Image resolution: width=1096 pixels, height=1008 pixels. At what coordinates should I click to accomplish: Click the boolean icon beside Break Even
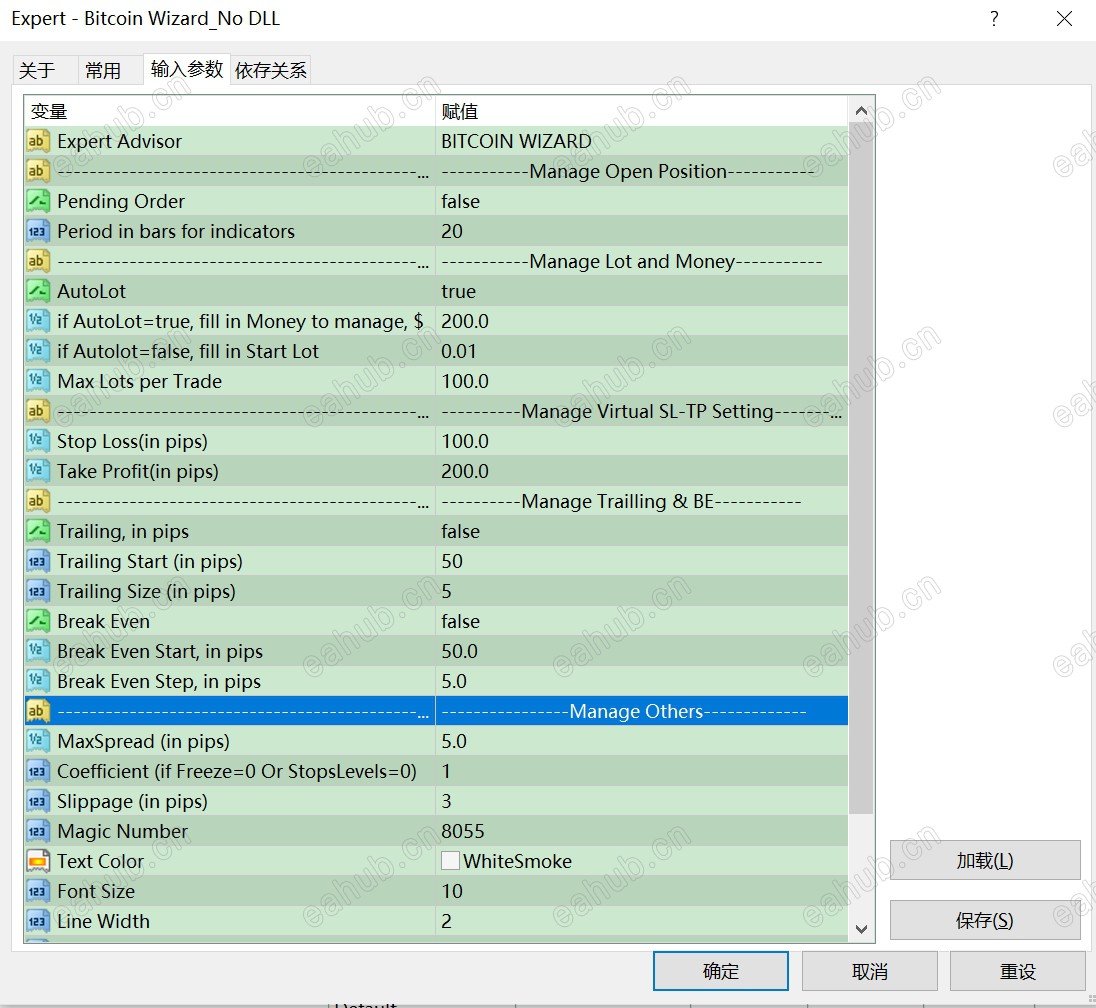point(38,622)
